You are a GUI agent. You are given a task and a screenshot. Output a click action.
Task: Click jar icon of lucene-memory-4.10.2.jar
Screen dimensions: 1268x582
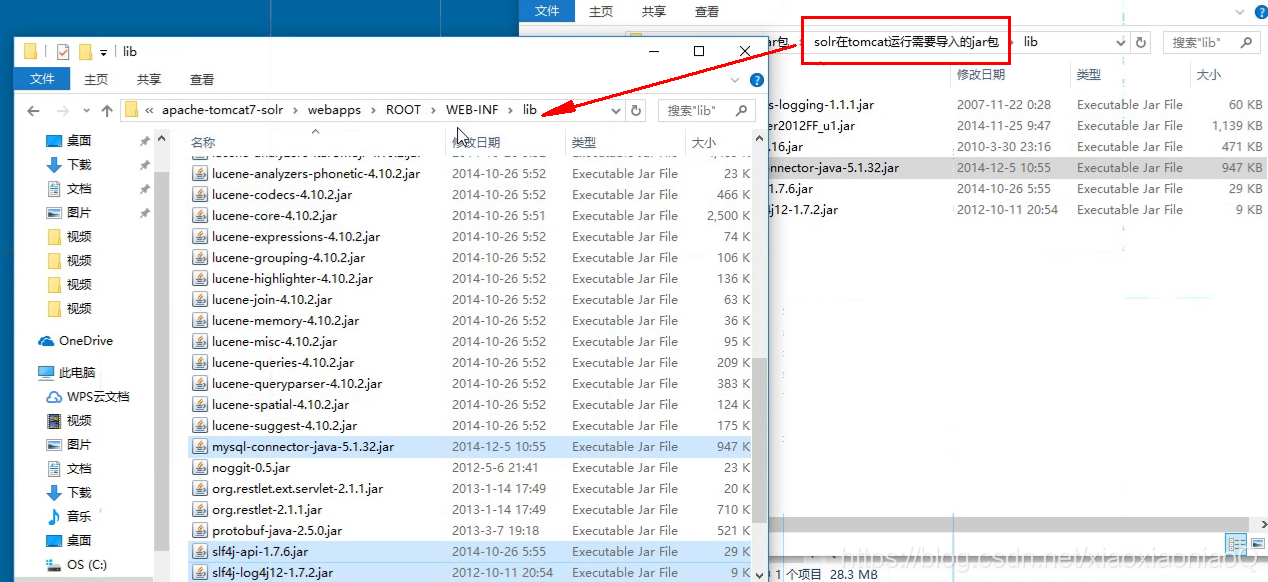[x=200, y=321]
